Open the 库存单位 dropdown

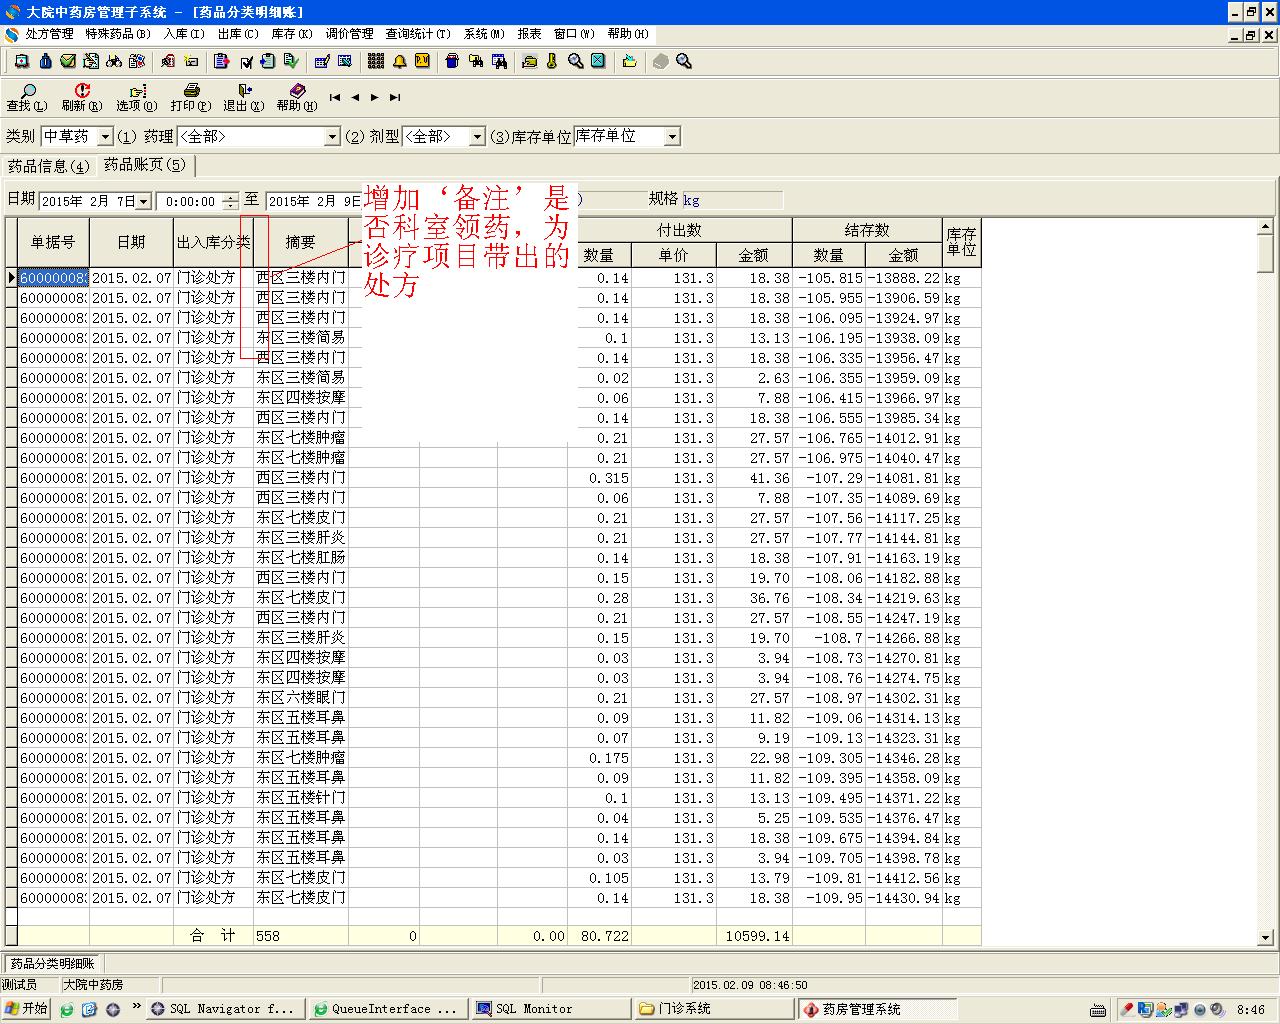[x=672, y=137]
